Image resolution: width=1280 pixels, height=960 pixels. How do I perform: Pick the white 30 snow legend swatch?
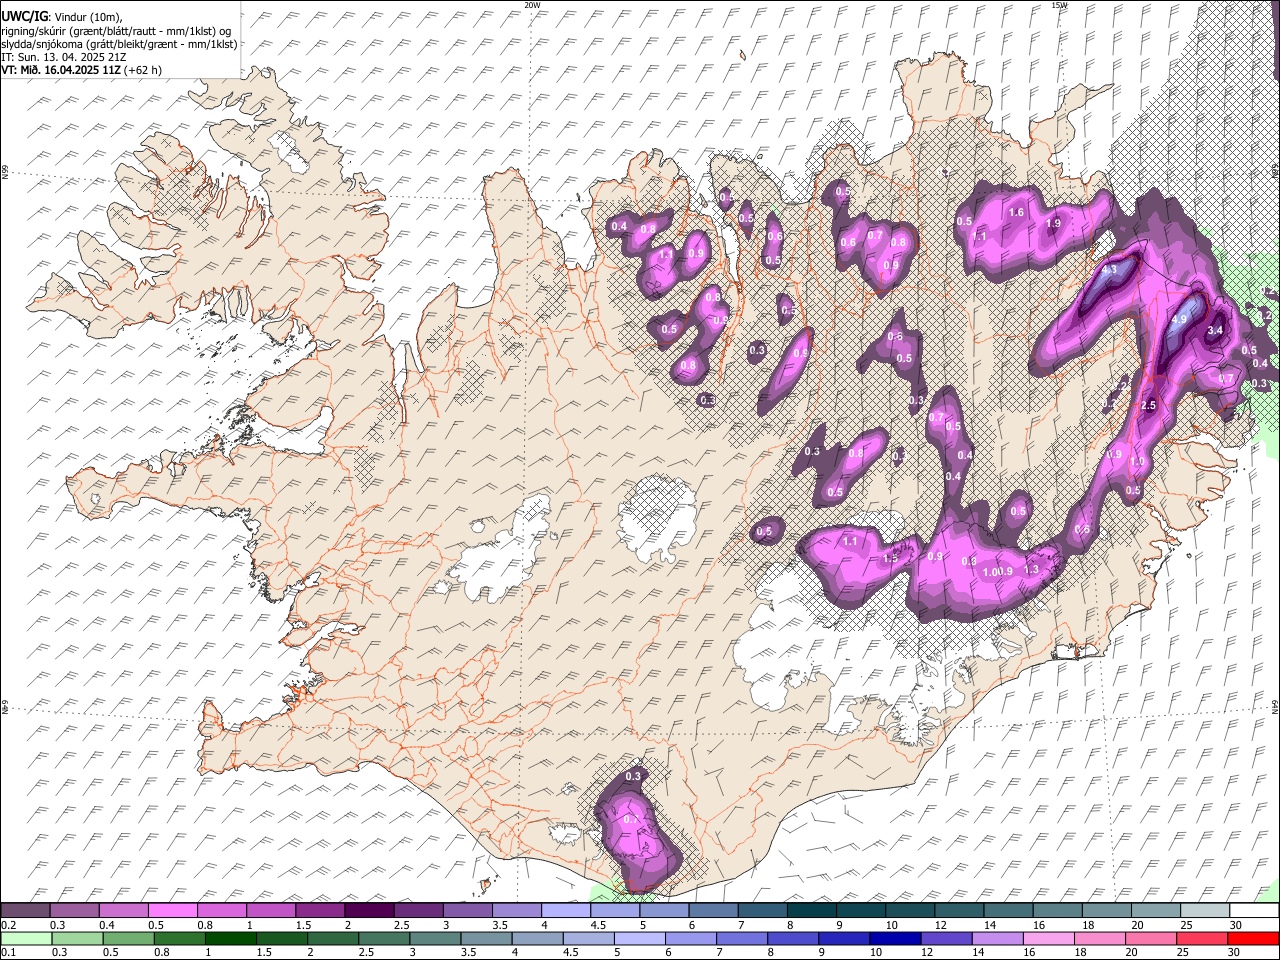pos(1255,910)
